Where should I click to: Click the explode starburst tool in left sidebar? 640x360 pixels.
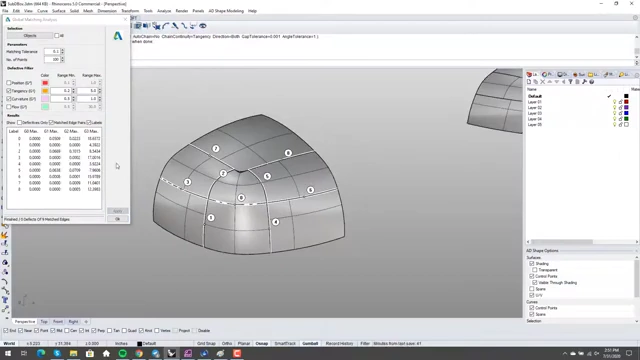[x=5, y=235]
